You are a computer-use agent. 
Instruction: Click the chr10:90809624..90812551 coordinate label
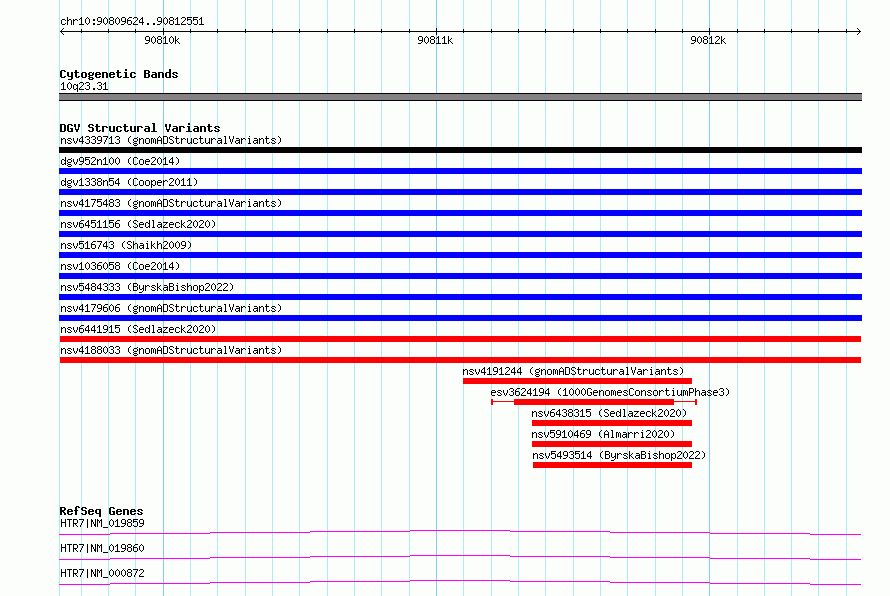132,22
